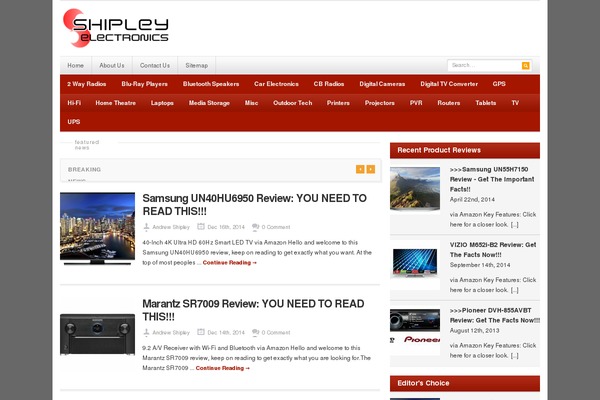Select the Misc category
The width and height of the screenshot is (600, 400).
(251, 103)
